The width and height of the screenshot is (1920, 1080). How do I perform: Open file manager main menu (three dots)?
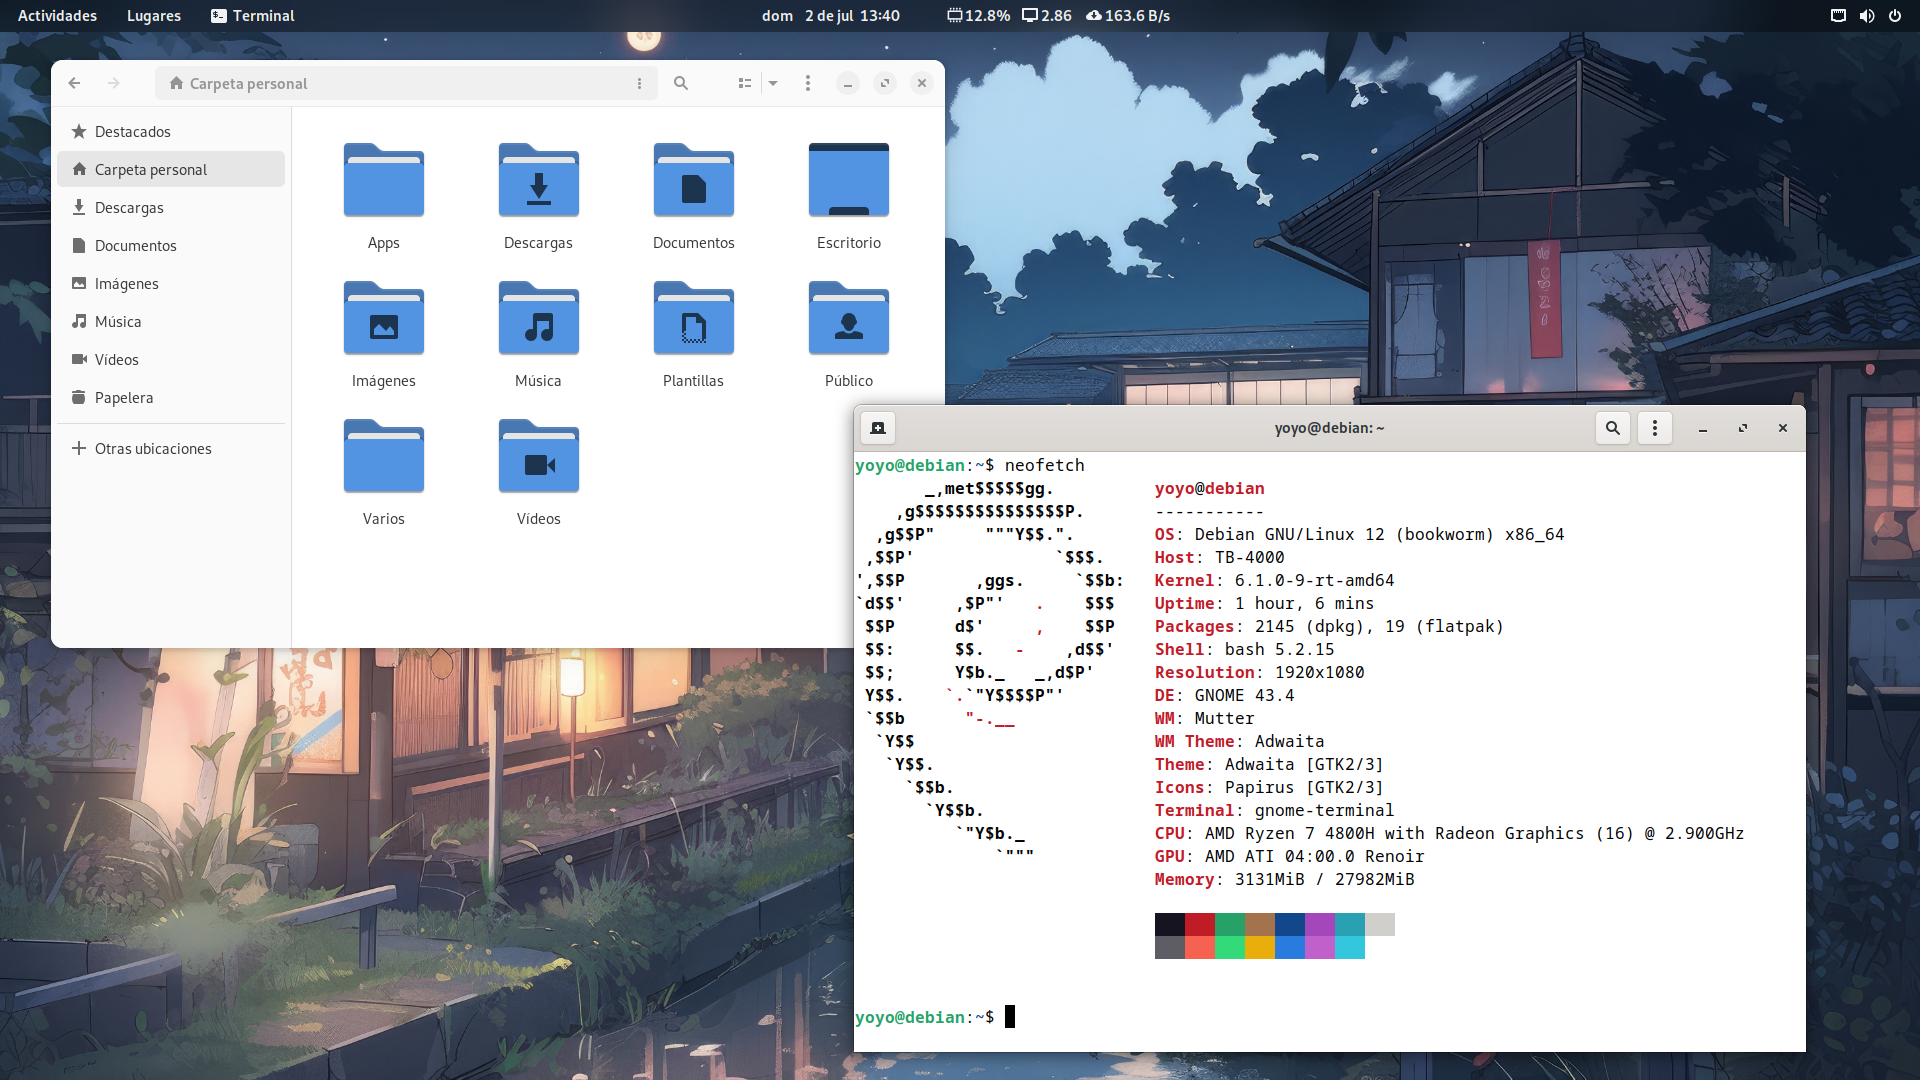[x=808, y=83]
